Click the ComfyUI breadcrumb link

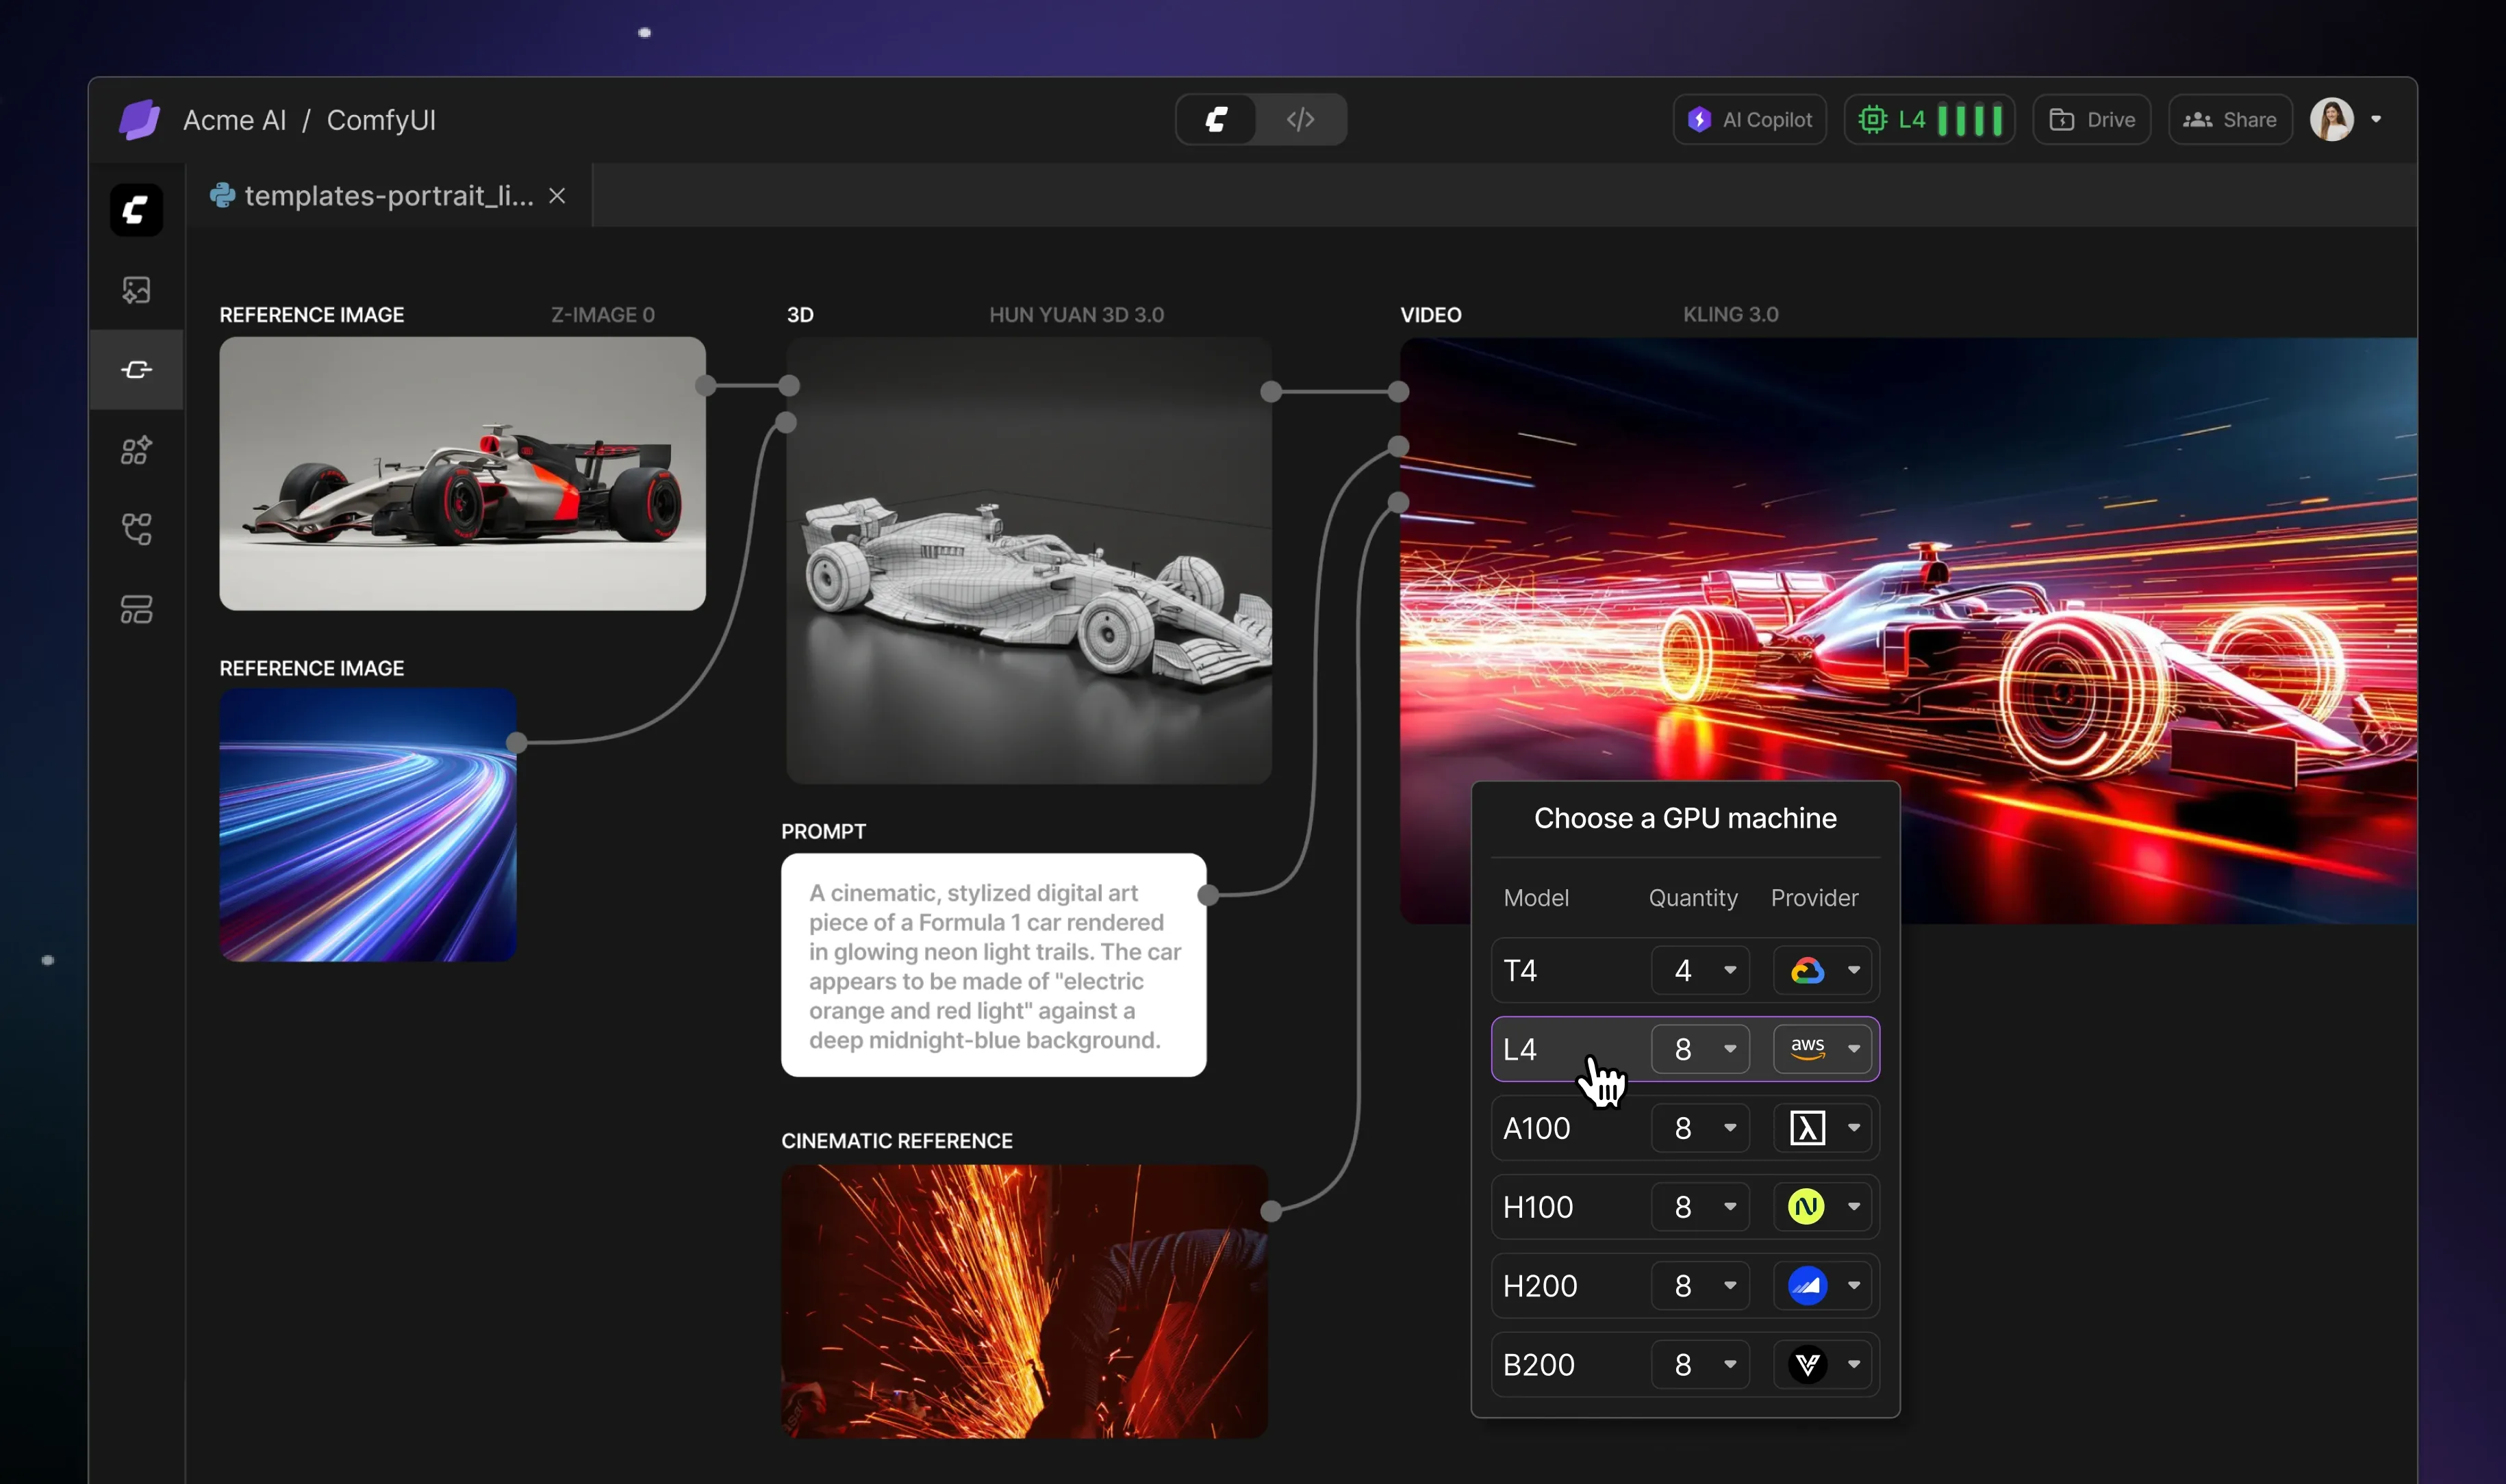[381, 120]
